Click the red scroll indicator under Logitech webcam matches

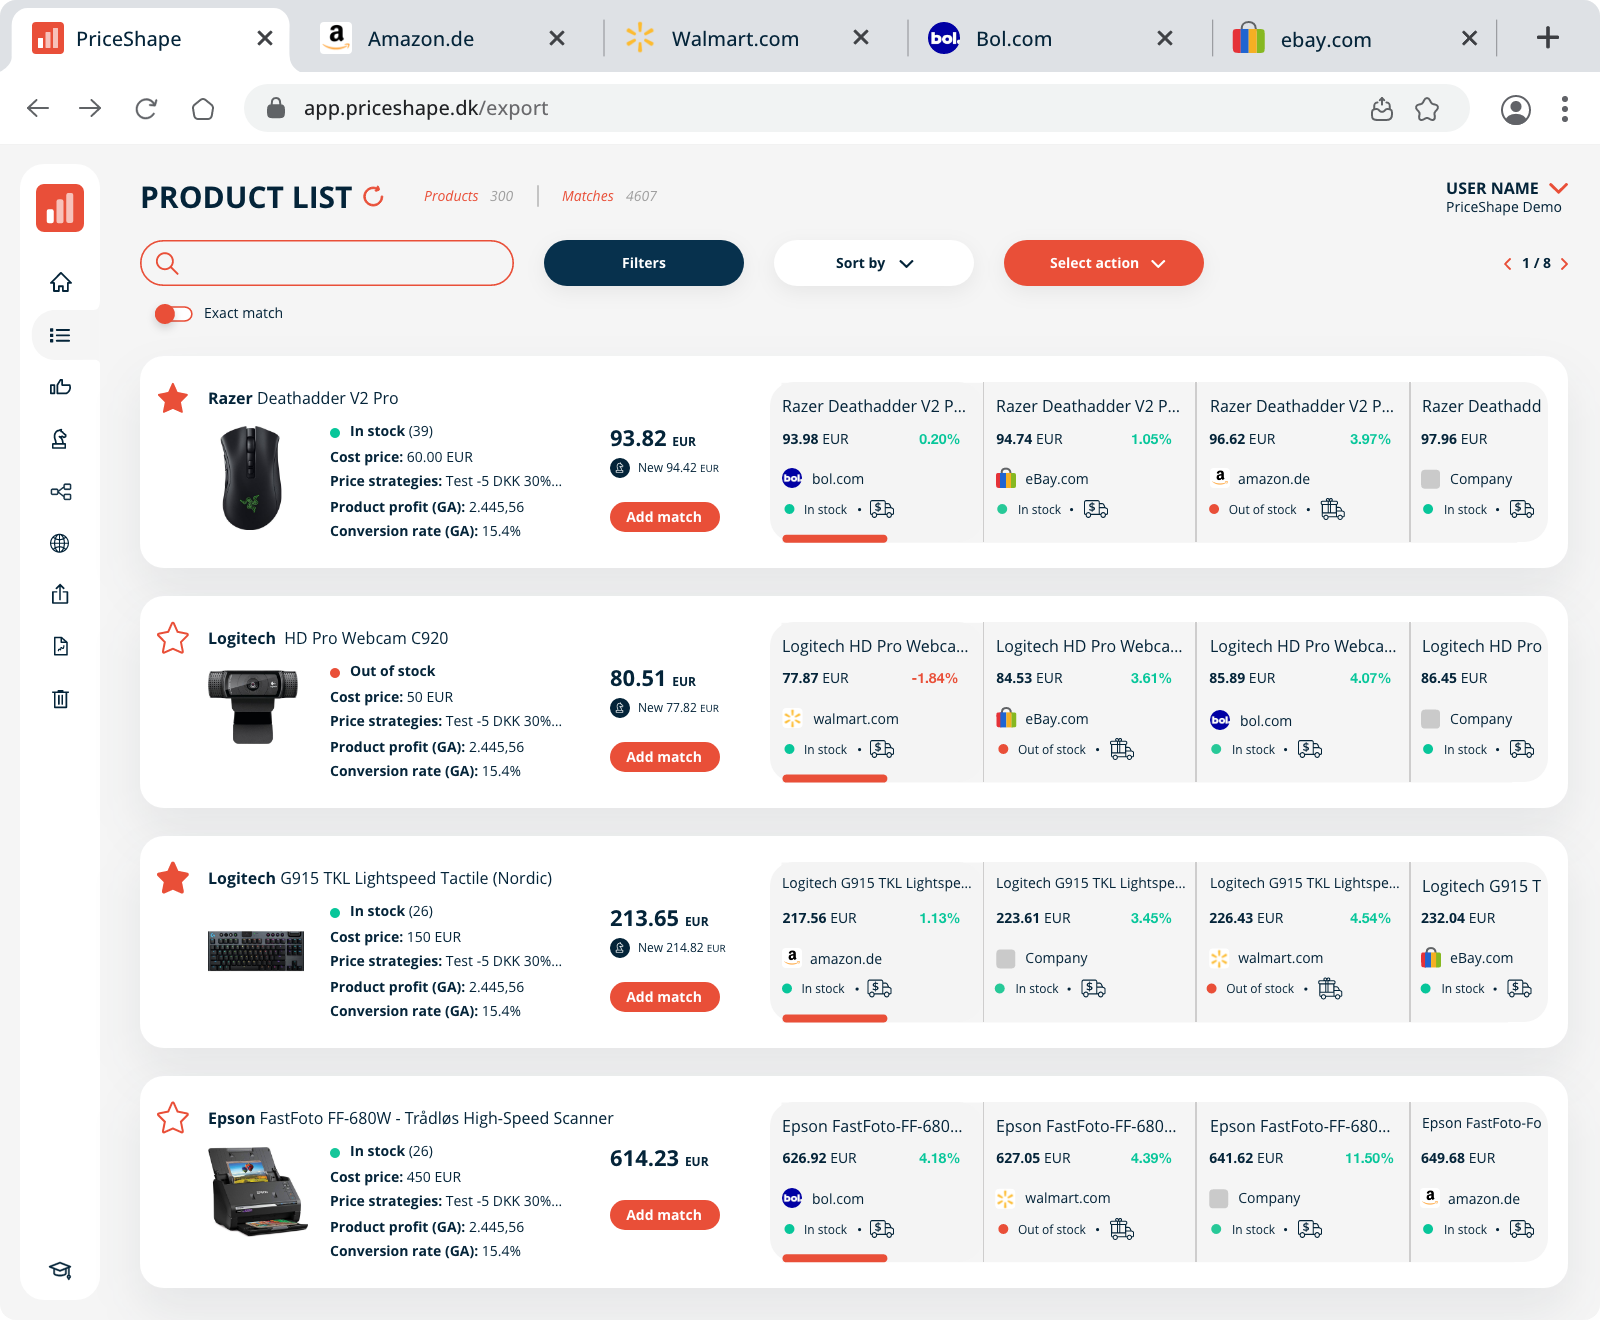coord(835,779)
